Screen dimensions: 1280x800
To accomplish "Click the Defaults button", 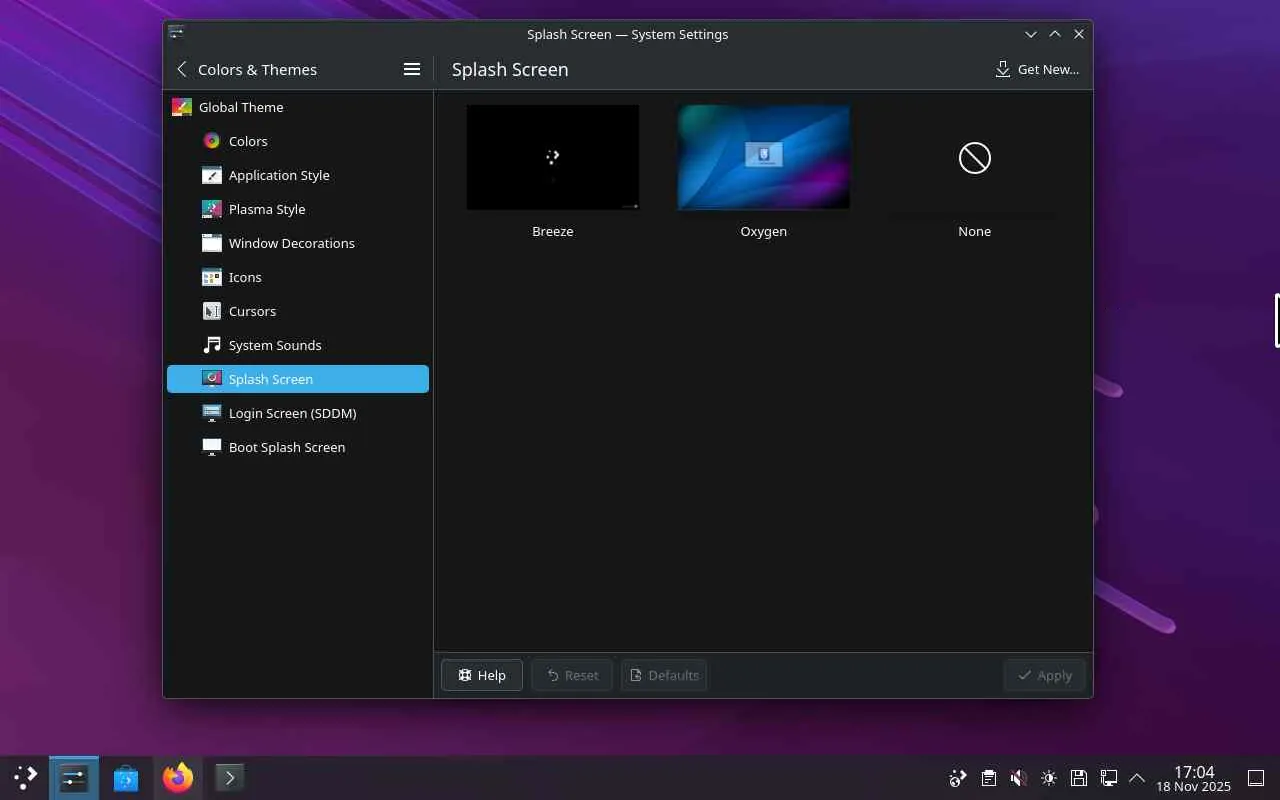I will click(x=664, y=675).
